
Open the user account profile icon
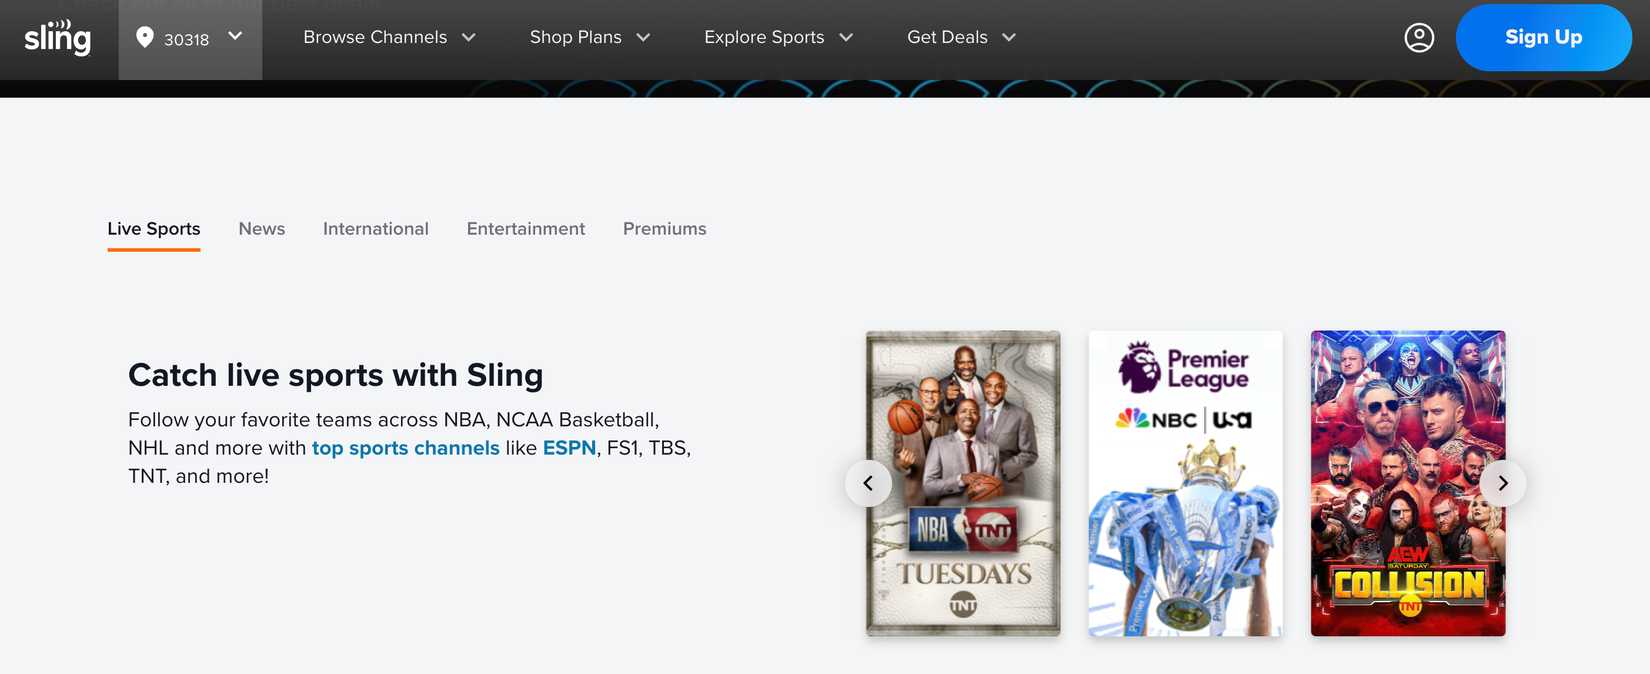tap(1419, 37)
